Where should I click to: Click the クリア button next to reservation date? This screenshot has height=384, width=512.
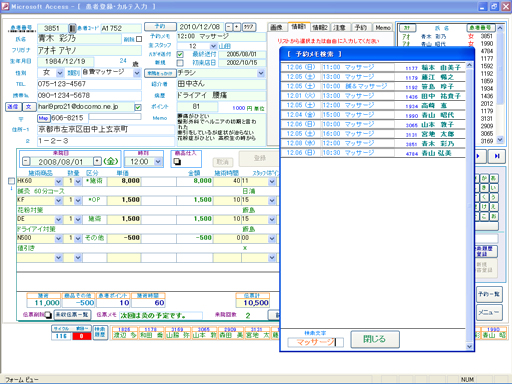click(x=249, y=27)
